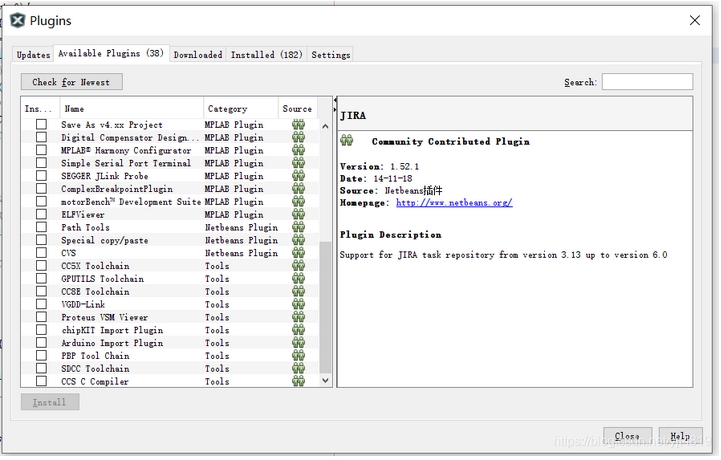Click source icon for VGDD-Link
The width and height of the screenshot is (721, 460).
tap(298, 305)
